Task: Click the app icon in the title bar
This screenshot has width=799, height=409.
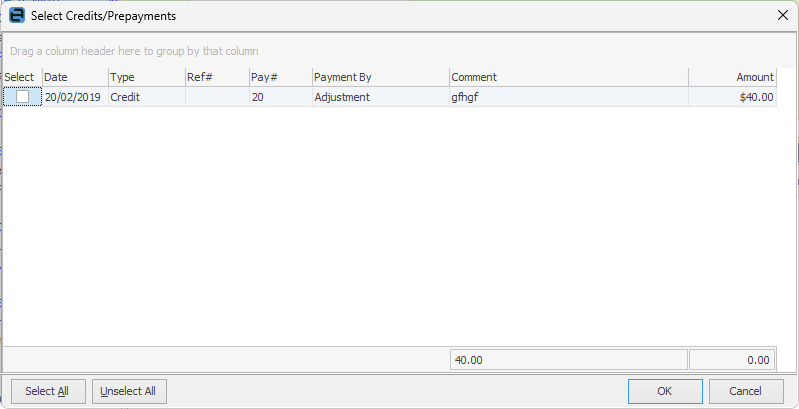Action: (x=17, y=15)
